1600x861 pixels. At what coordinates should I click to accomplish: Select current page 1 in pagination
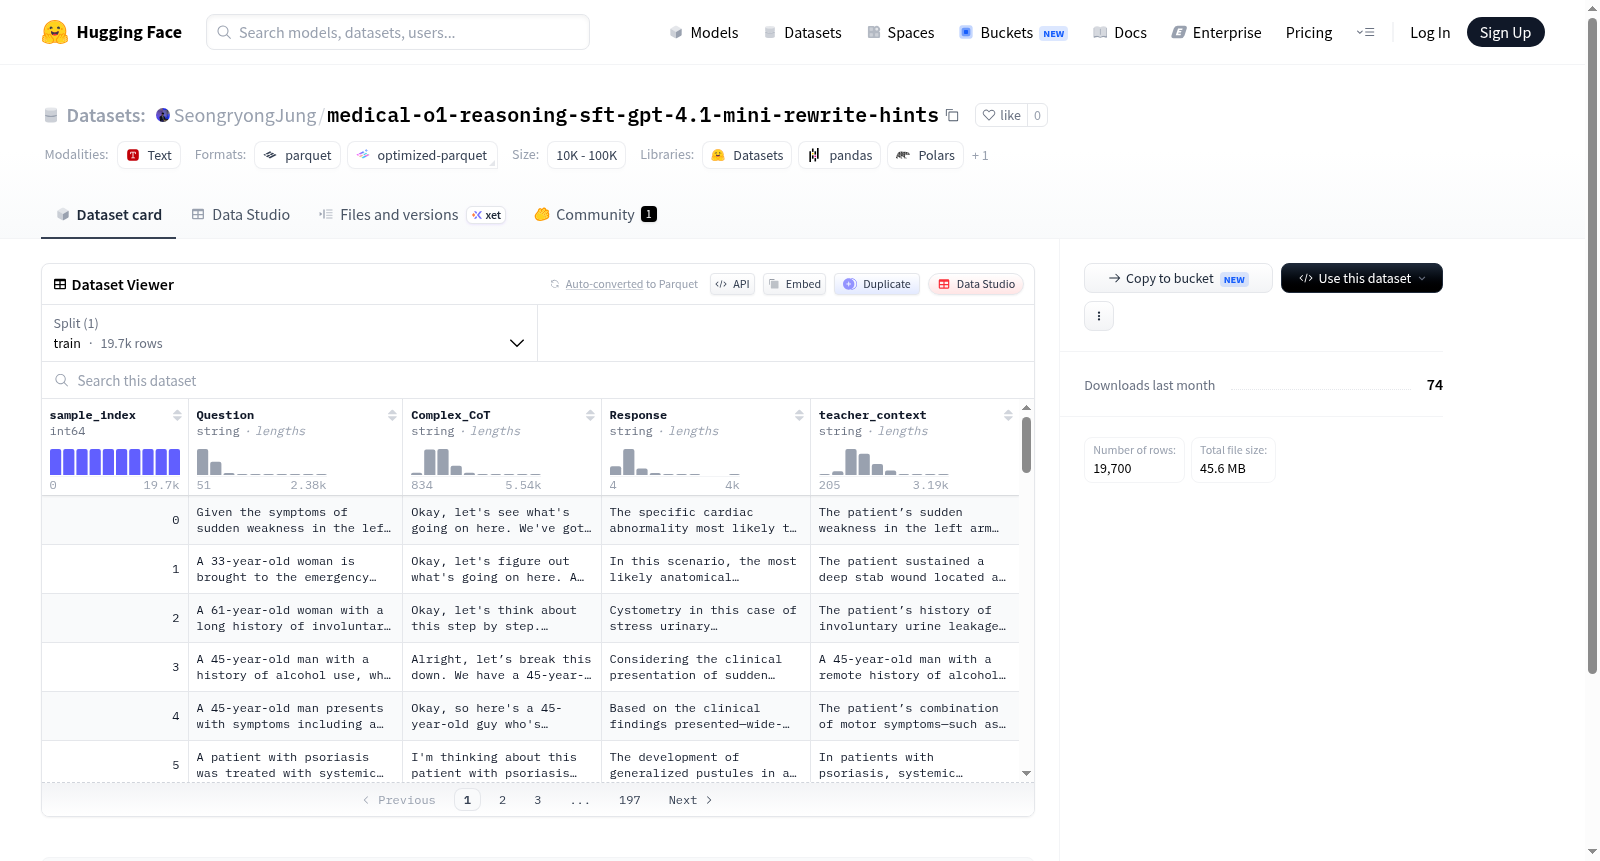467,800
